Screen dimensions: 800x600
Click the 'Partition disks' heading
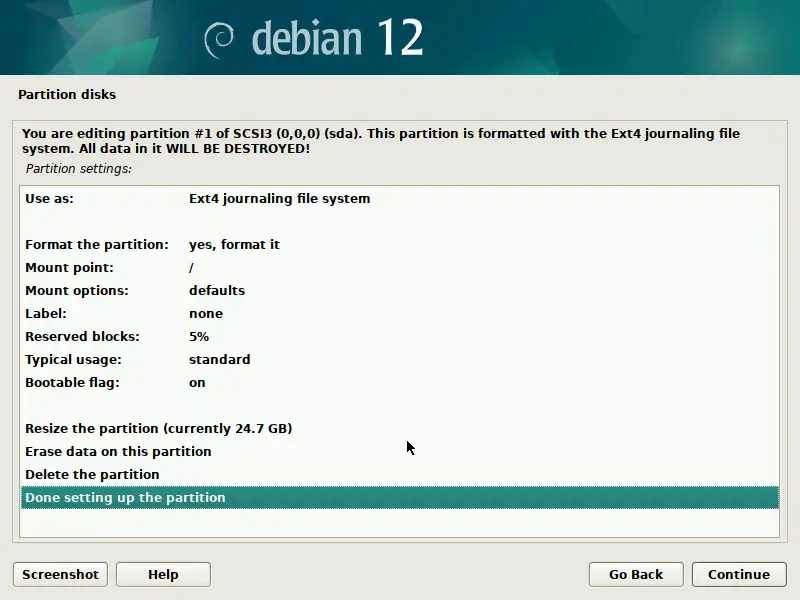point(67,94)
